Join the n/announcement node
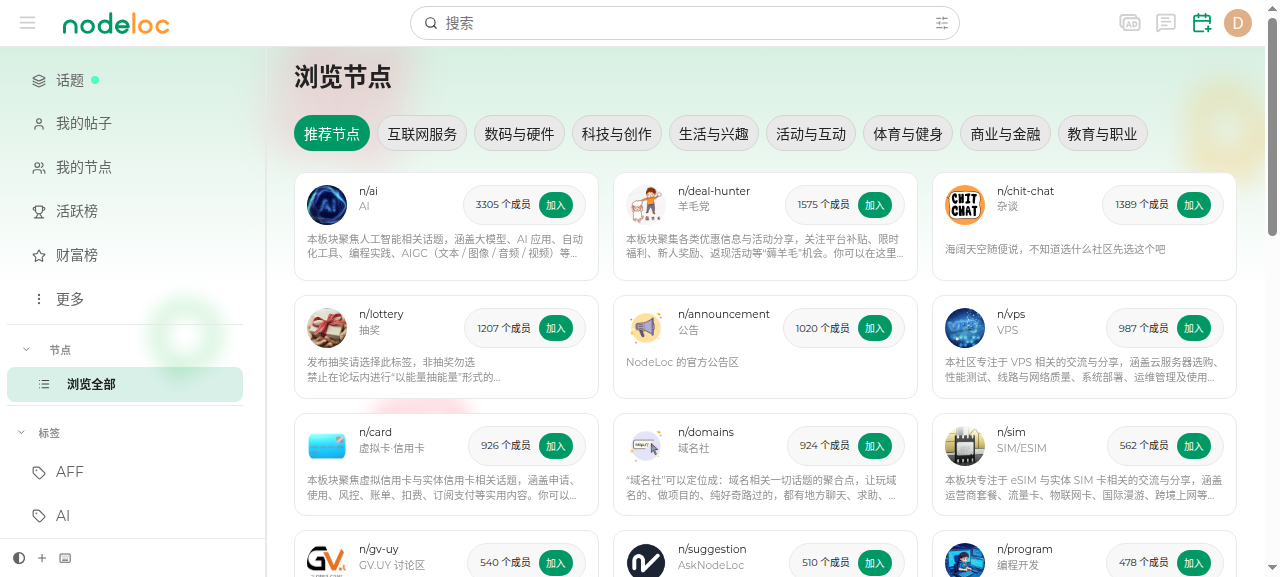 click(x=875, y=328)
